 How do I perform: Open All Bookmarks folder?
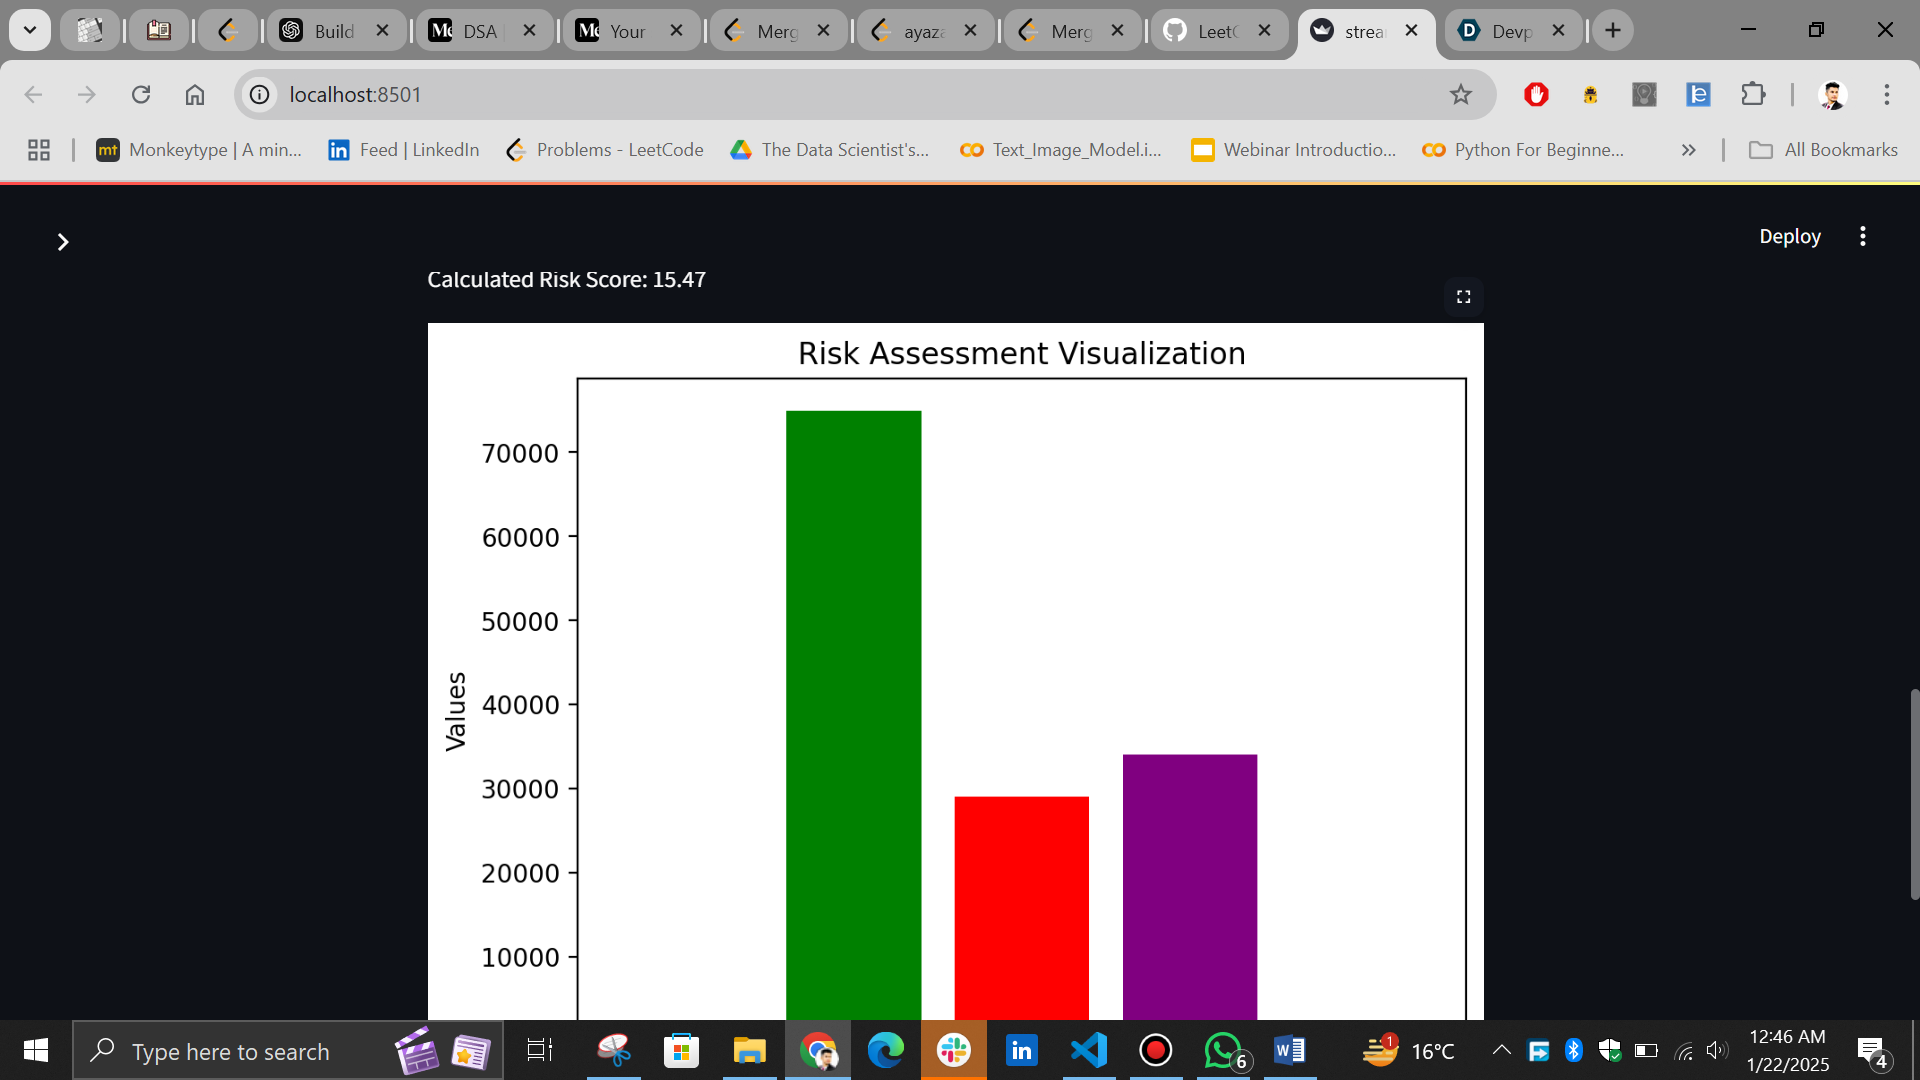coord(1823,150)
